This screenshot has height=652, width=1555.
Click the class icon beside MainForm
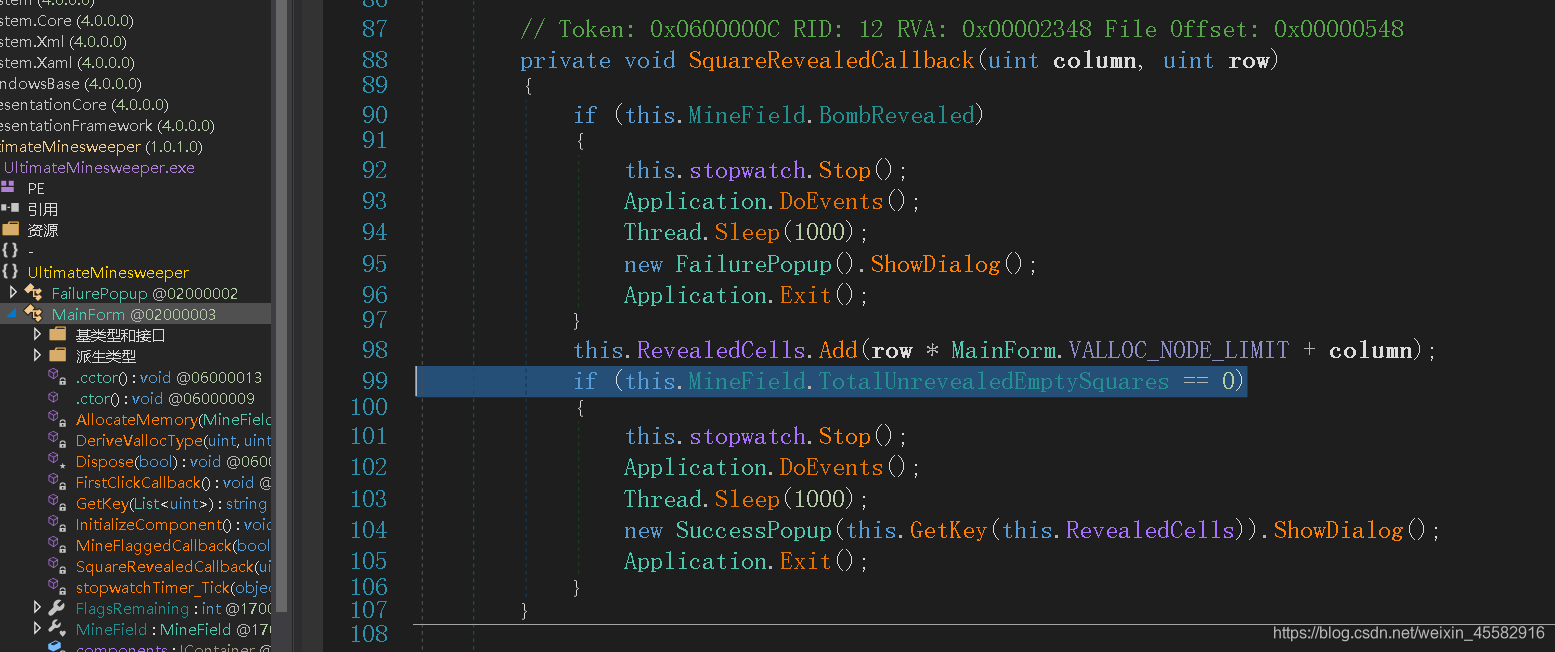(x=34, y=314)
